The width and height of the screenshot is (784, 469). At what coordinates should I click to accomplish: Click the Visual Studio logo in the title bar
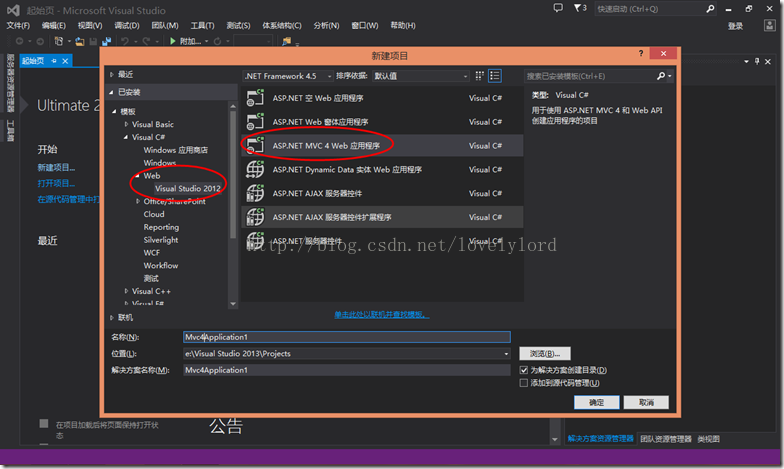pyautogui.click(x=13, y=10)
